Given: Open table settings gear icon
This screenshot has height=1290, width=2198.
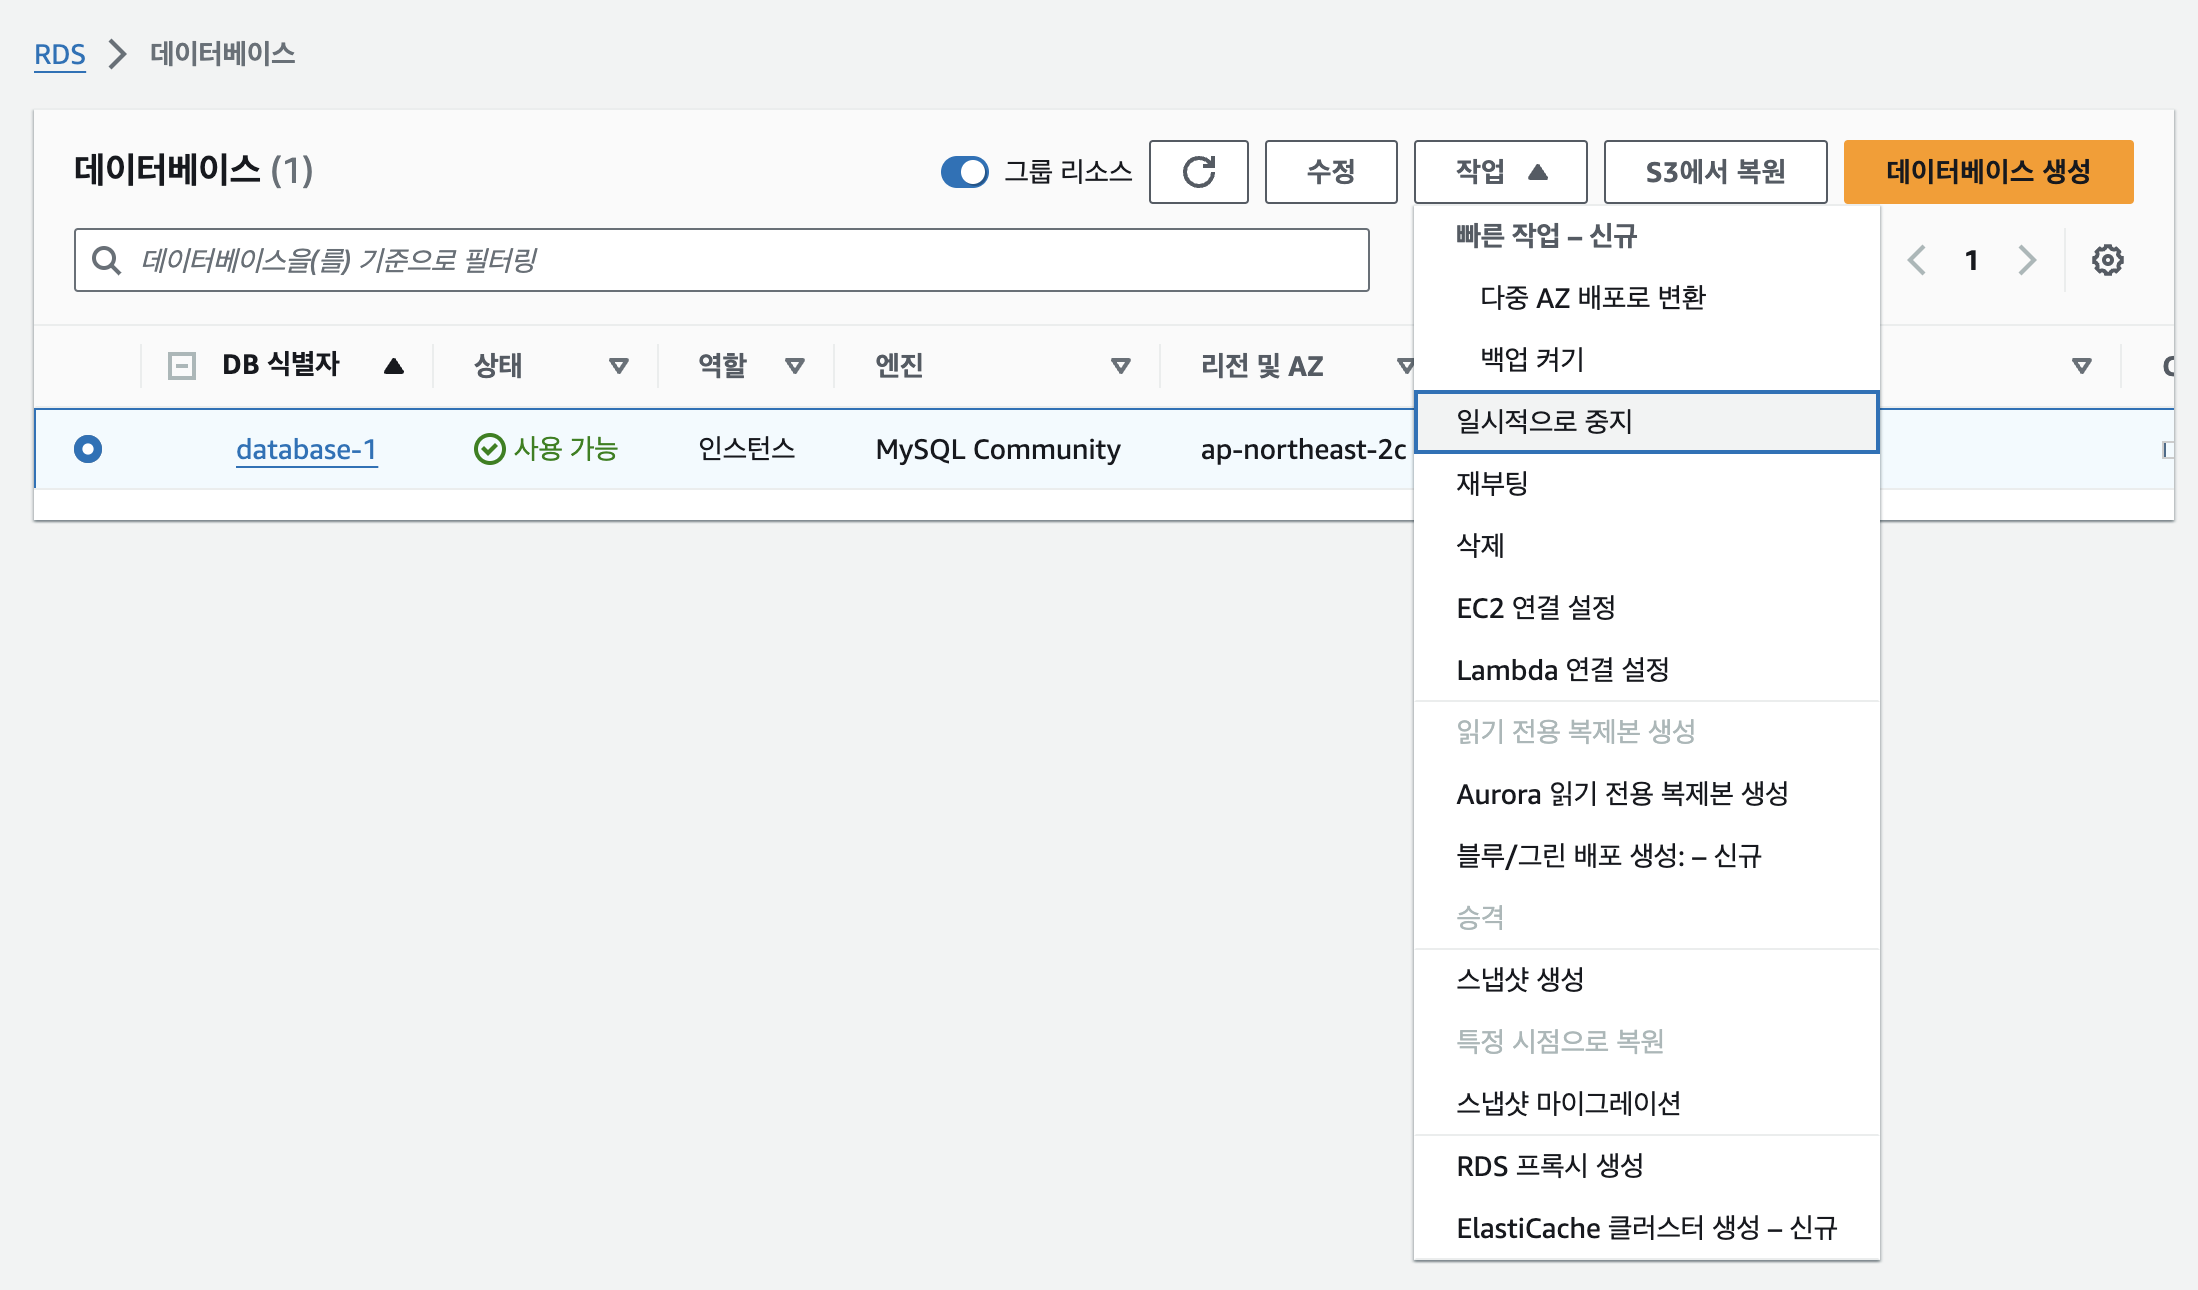Looking at the screenshot, I should [2107, 260].
